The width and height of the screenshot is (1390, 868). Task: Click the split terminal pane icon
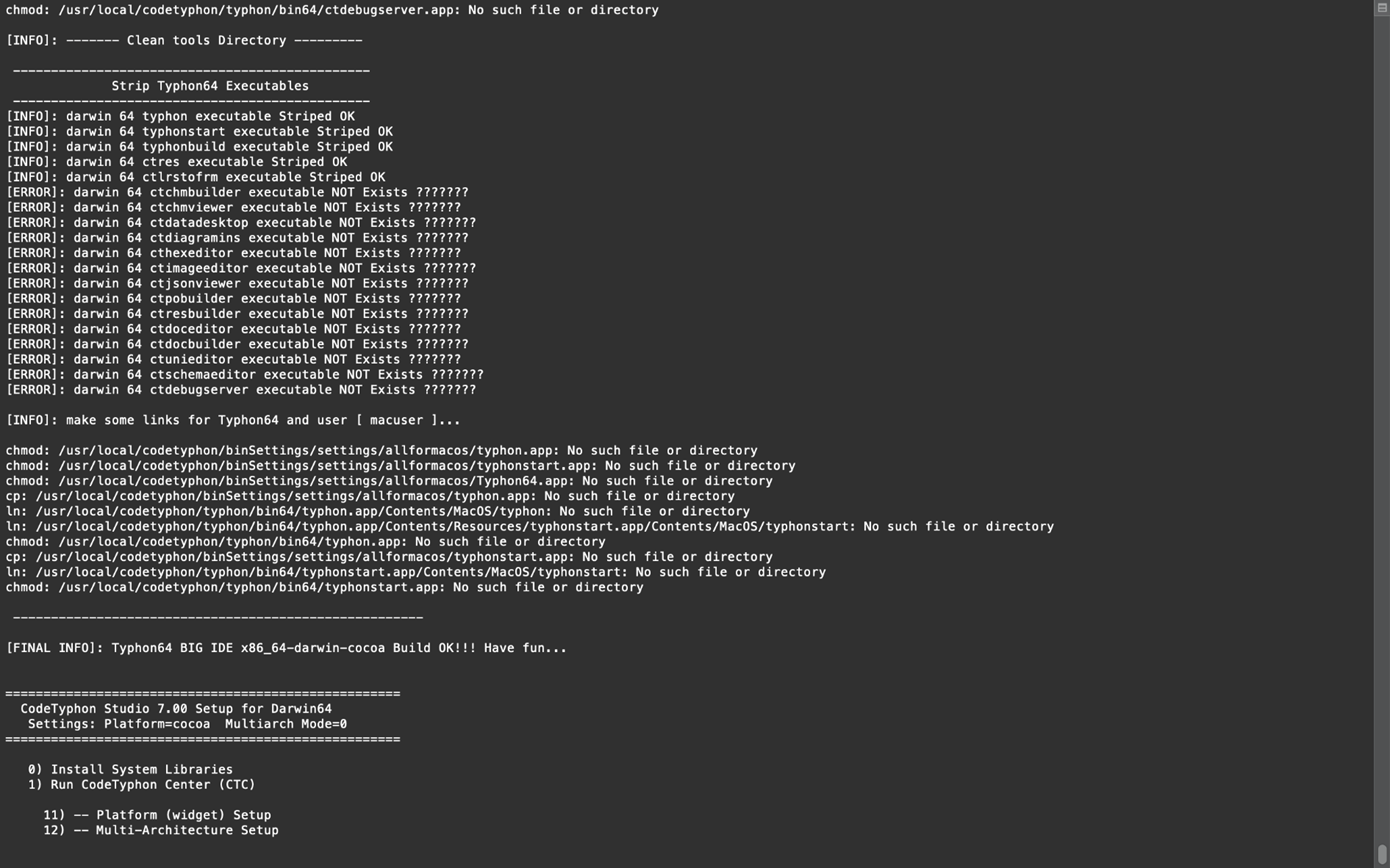pos(1382,7)
